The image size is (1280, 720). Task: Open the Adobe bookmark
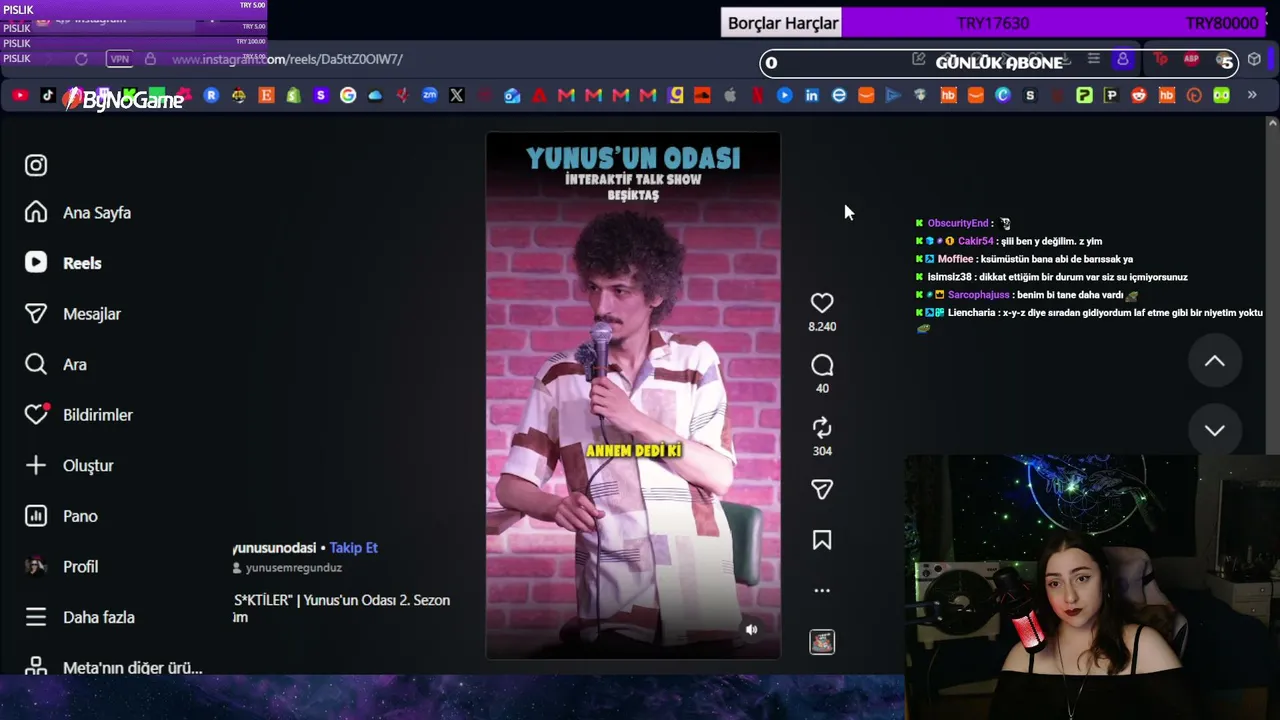pyautogui.click(x=539, y=95)
